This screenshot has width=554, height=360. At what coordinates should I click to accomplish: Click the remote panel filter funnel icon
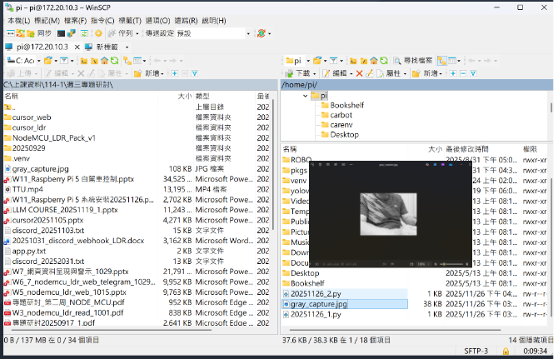[334, 61]
